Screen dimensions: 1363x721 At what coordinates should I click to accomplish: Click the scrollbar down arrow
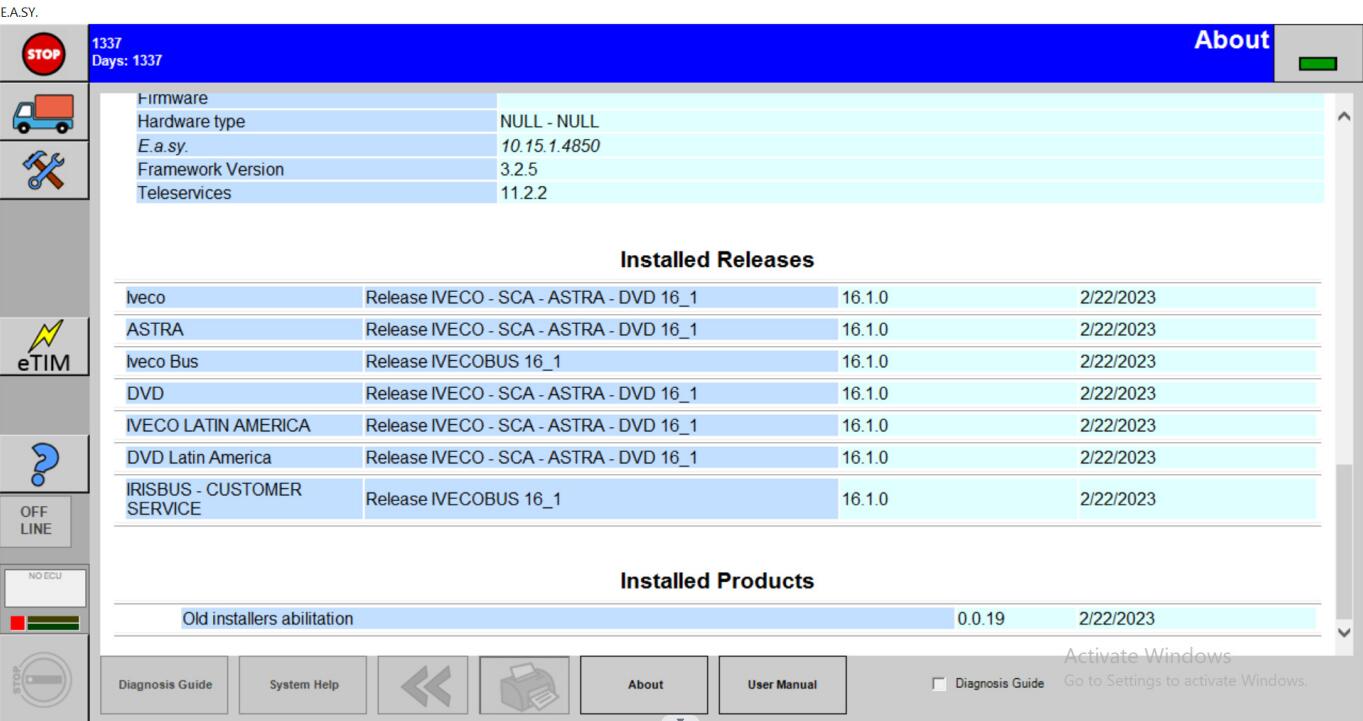1346,632
